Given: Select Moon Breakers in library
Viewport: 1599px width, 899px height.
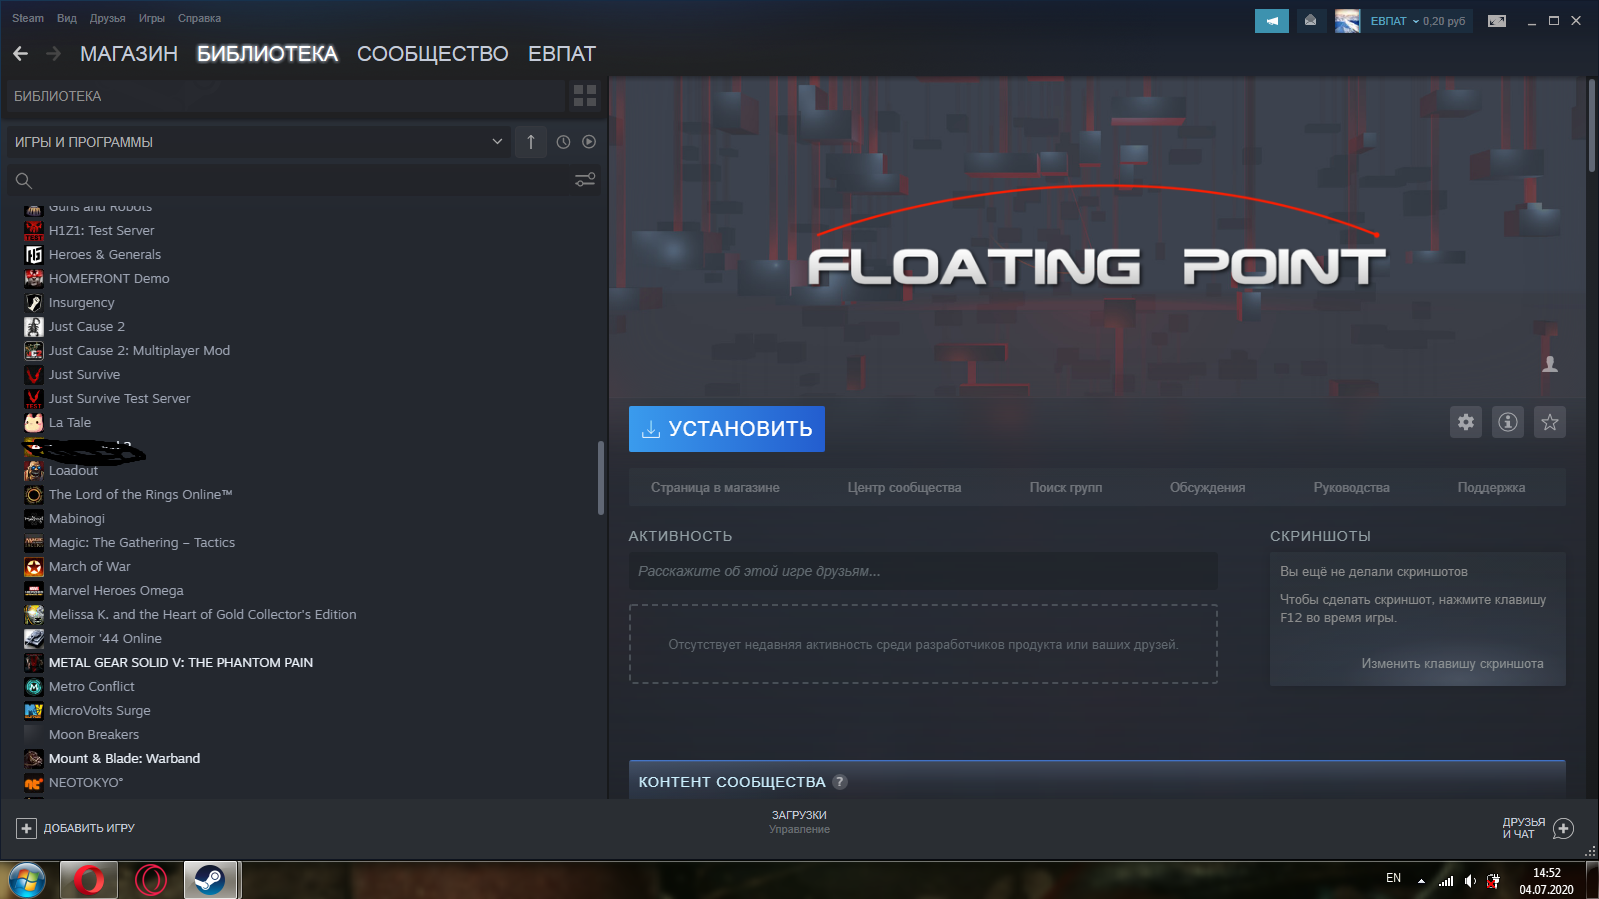Looking at the screenshot, I should click(x=94, y=734).
